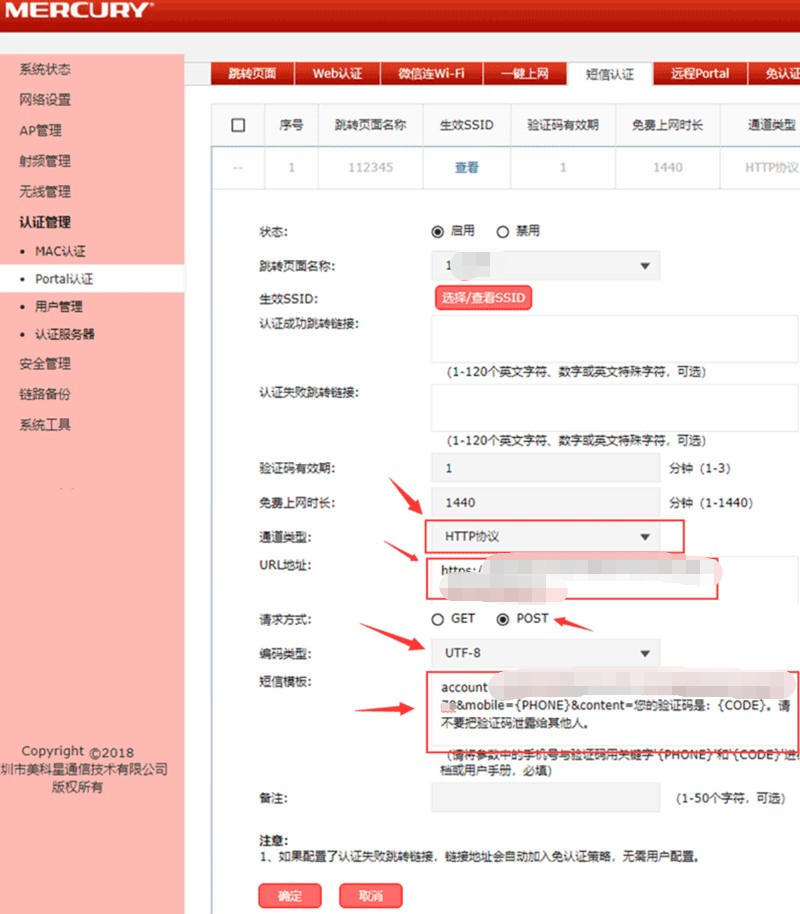Check the table header select-all checkbox
This screenshot has height=914, width=800.
(x=237, y=124)
